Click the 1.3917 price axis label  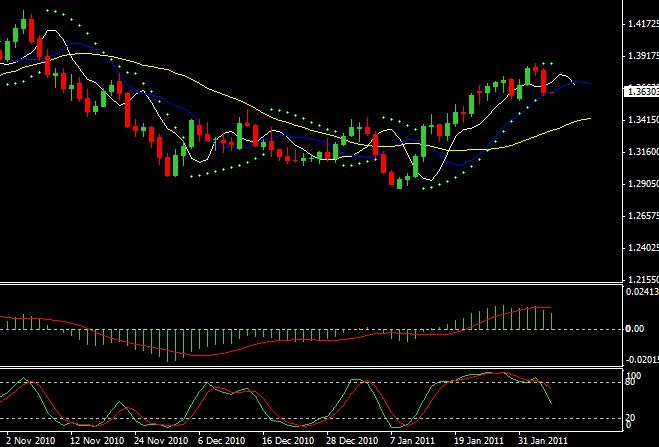[643, 56]
